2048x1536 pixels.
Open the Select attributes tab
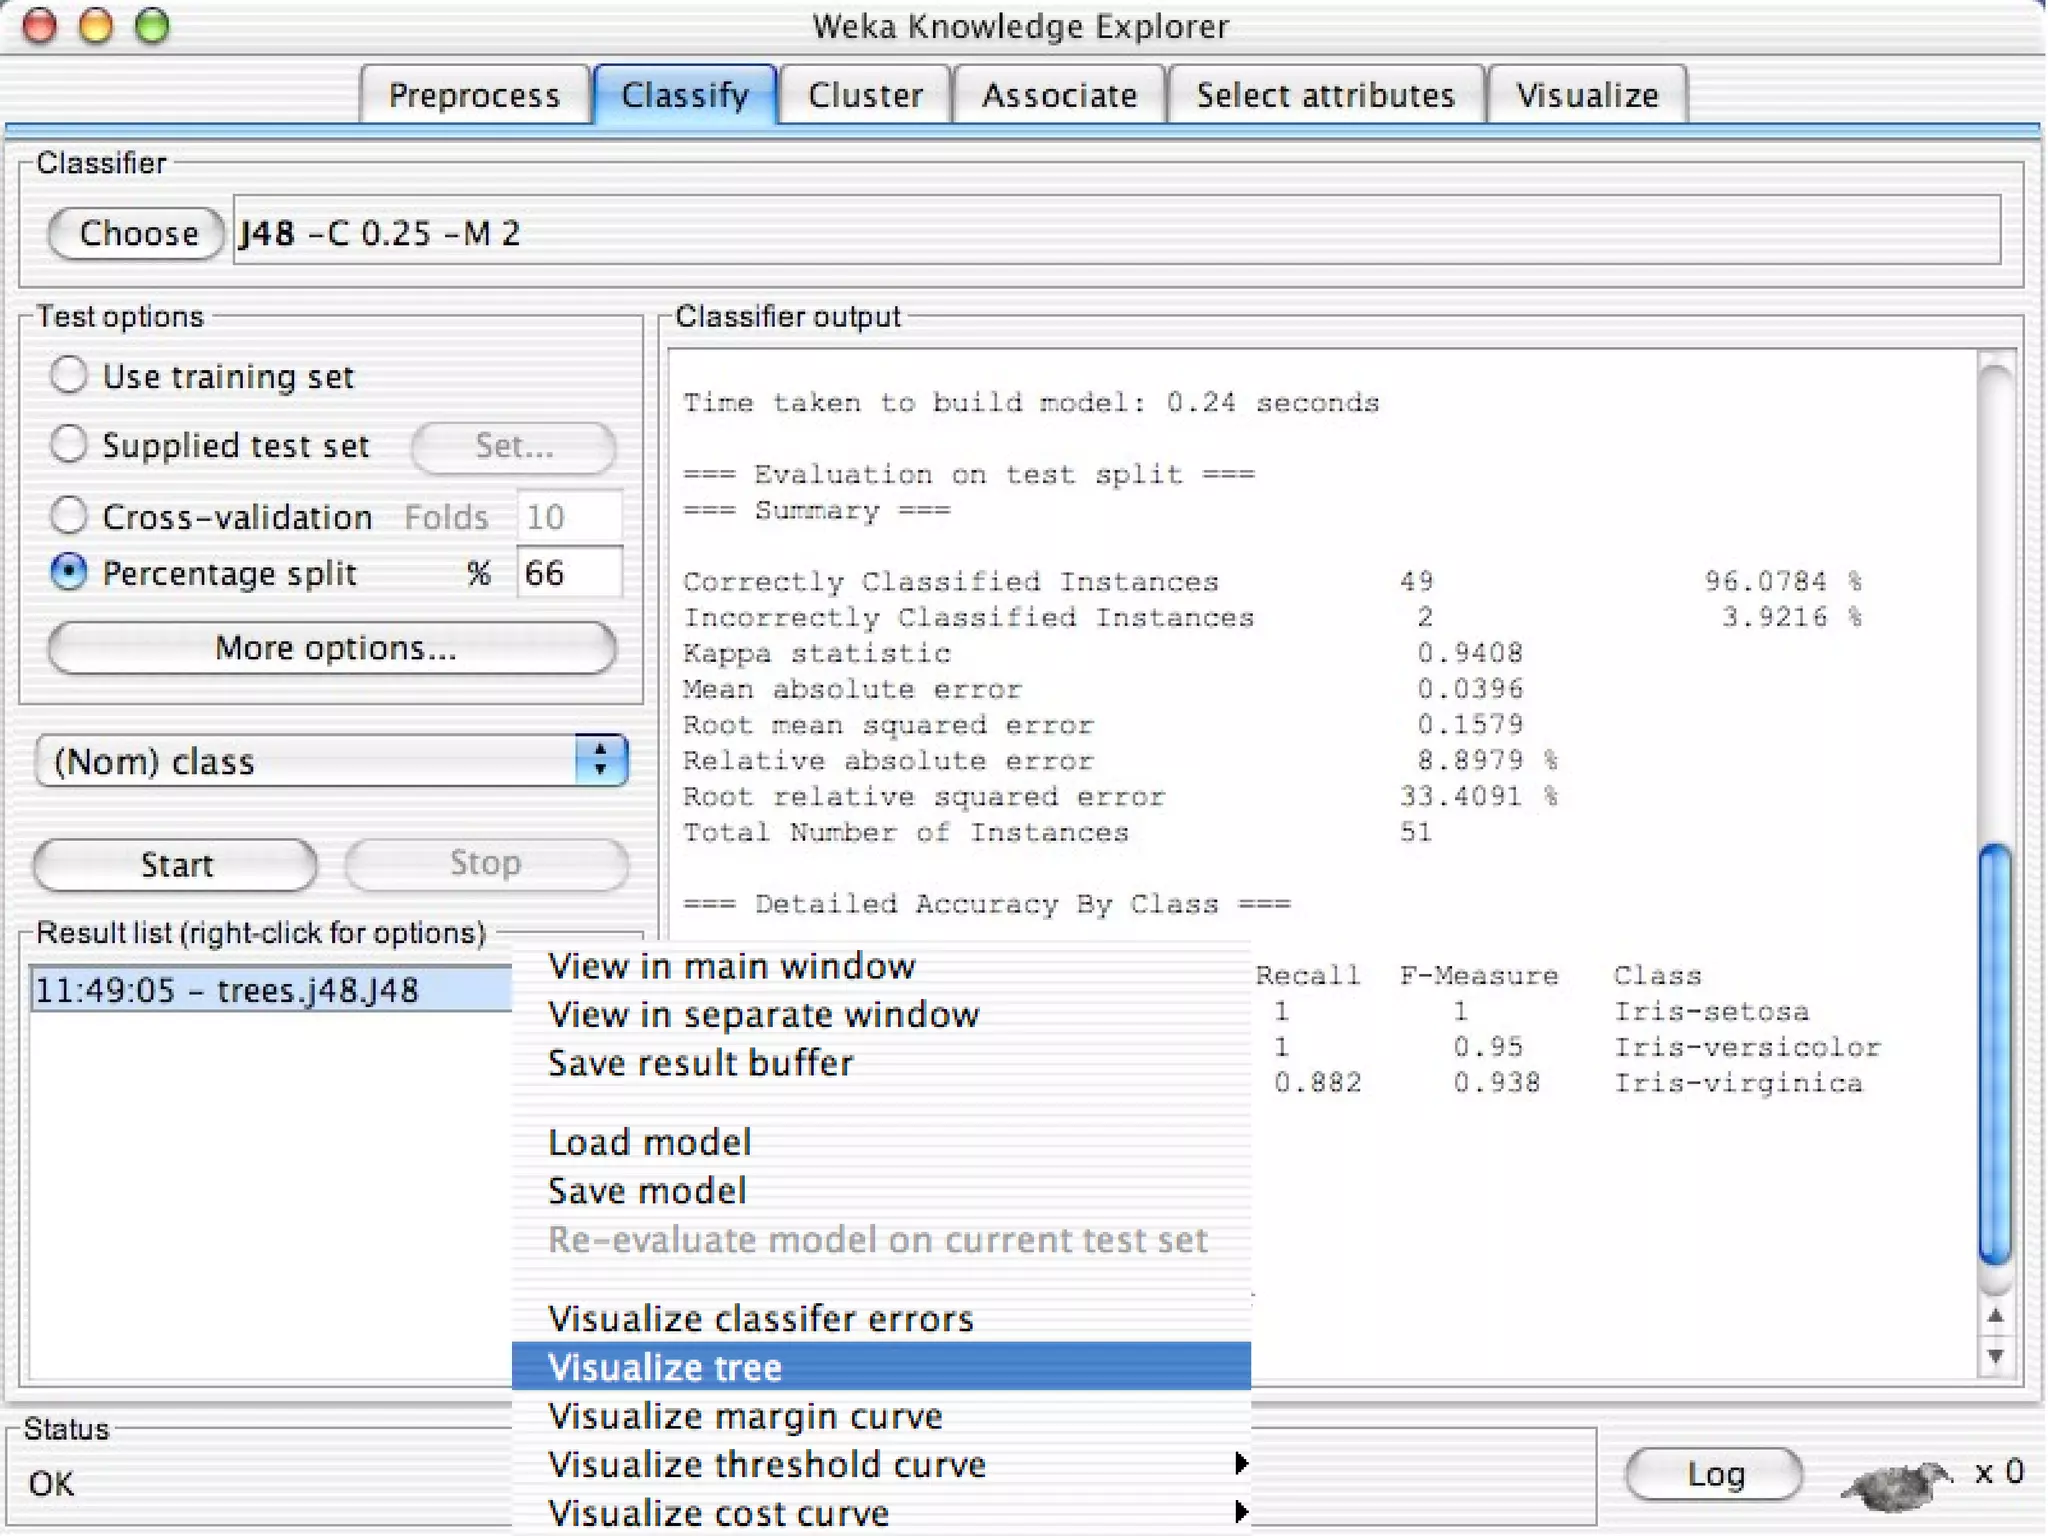[1325, 95]
